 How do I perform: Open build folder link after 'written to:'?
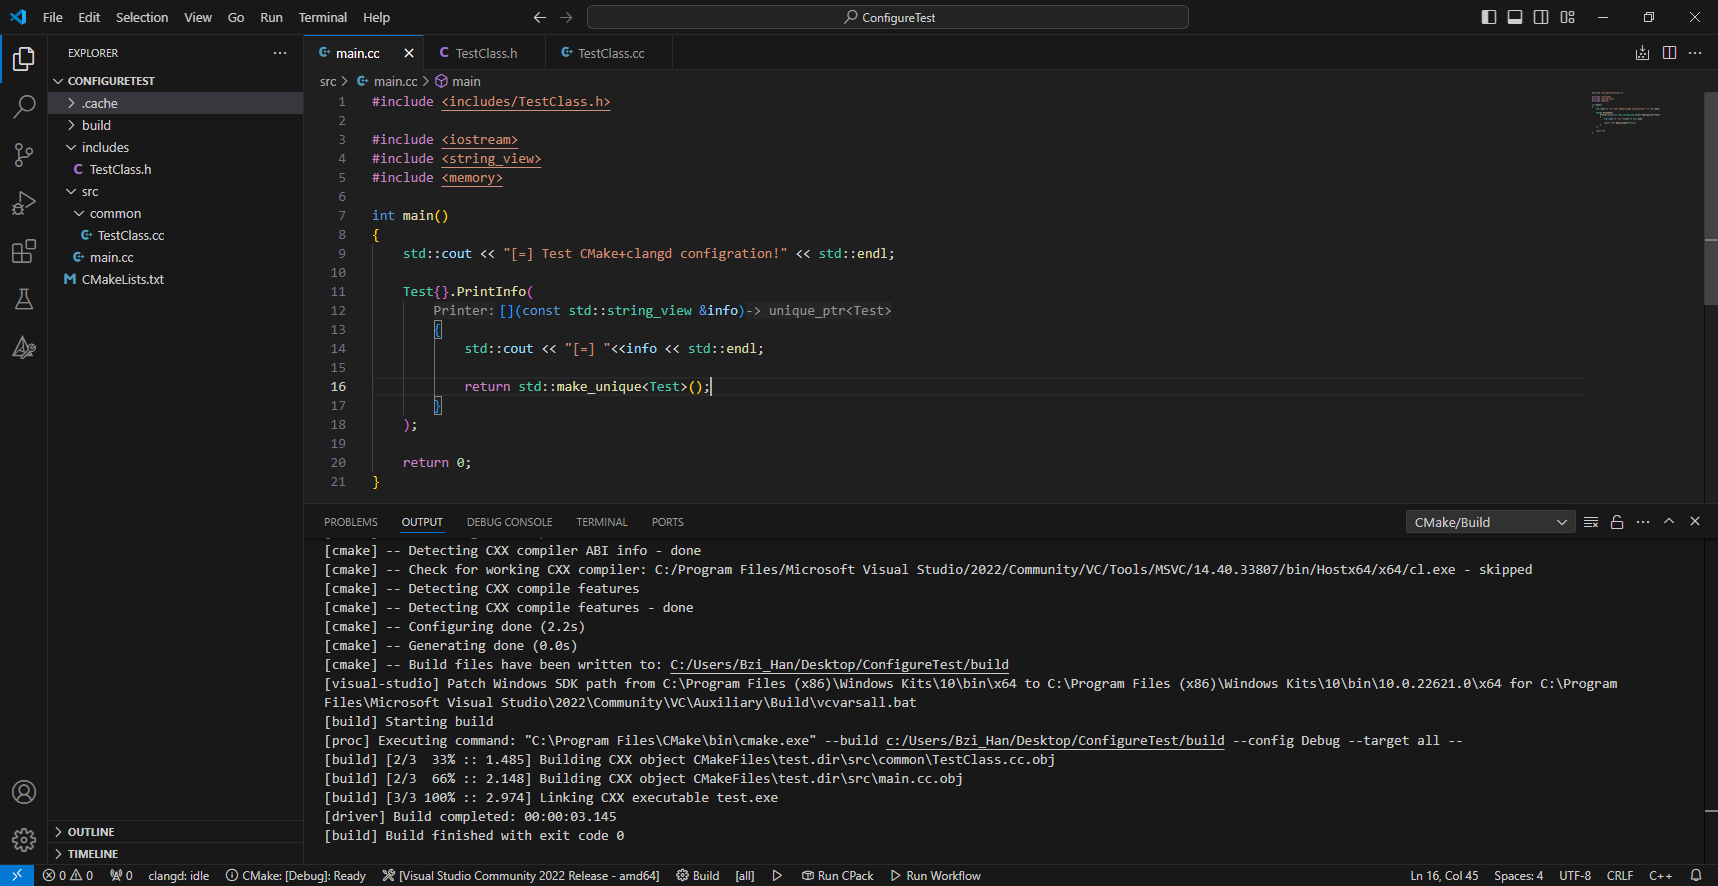click(839, 665)
